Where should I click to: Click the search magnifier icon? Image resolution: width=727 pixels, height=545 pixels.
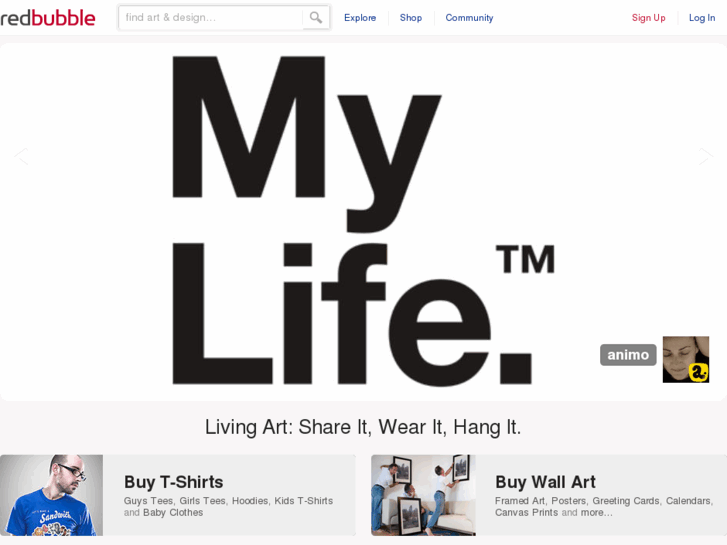tap(316, 18)
